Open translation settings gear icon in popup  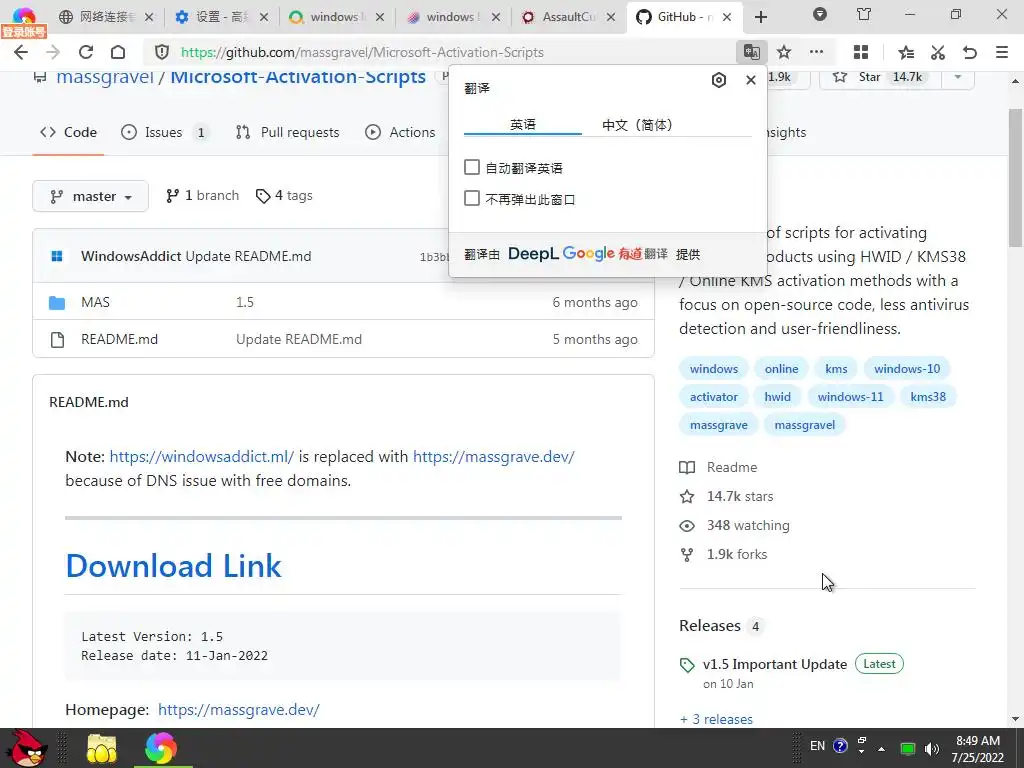(718, 80)
